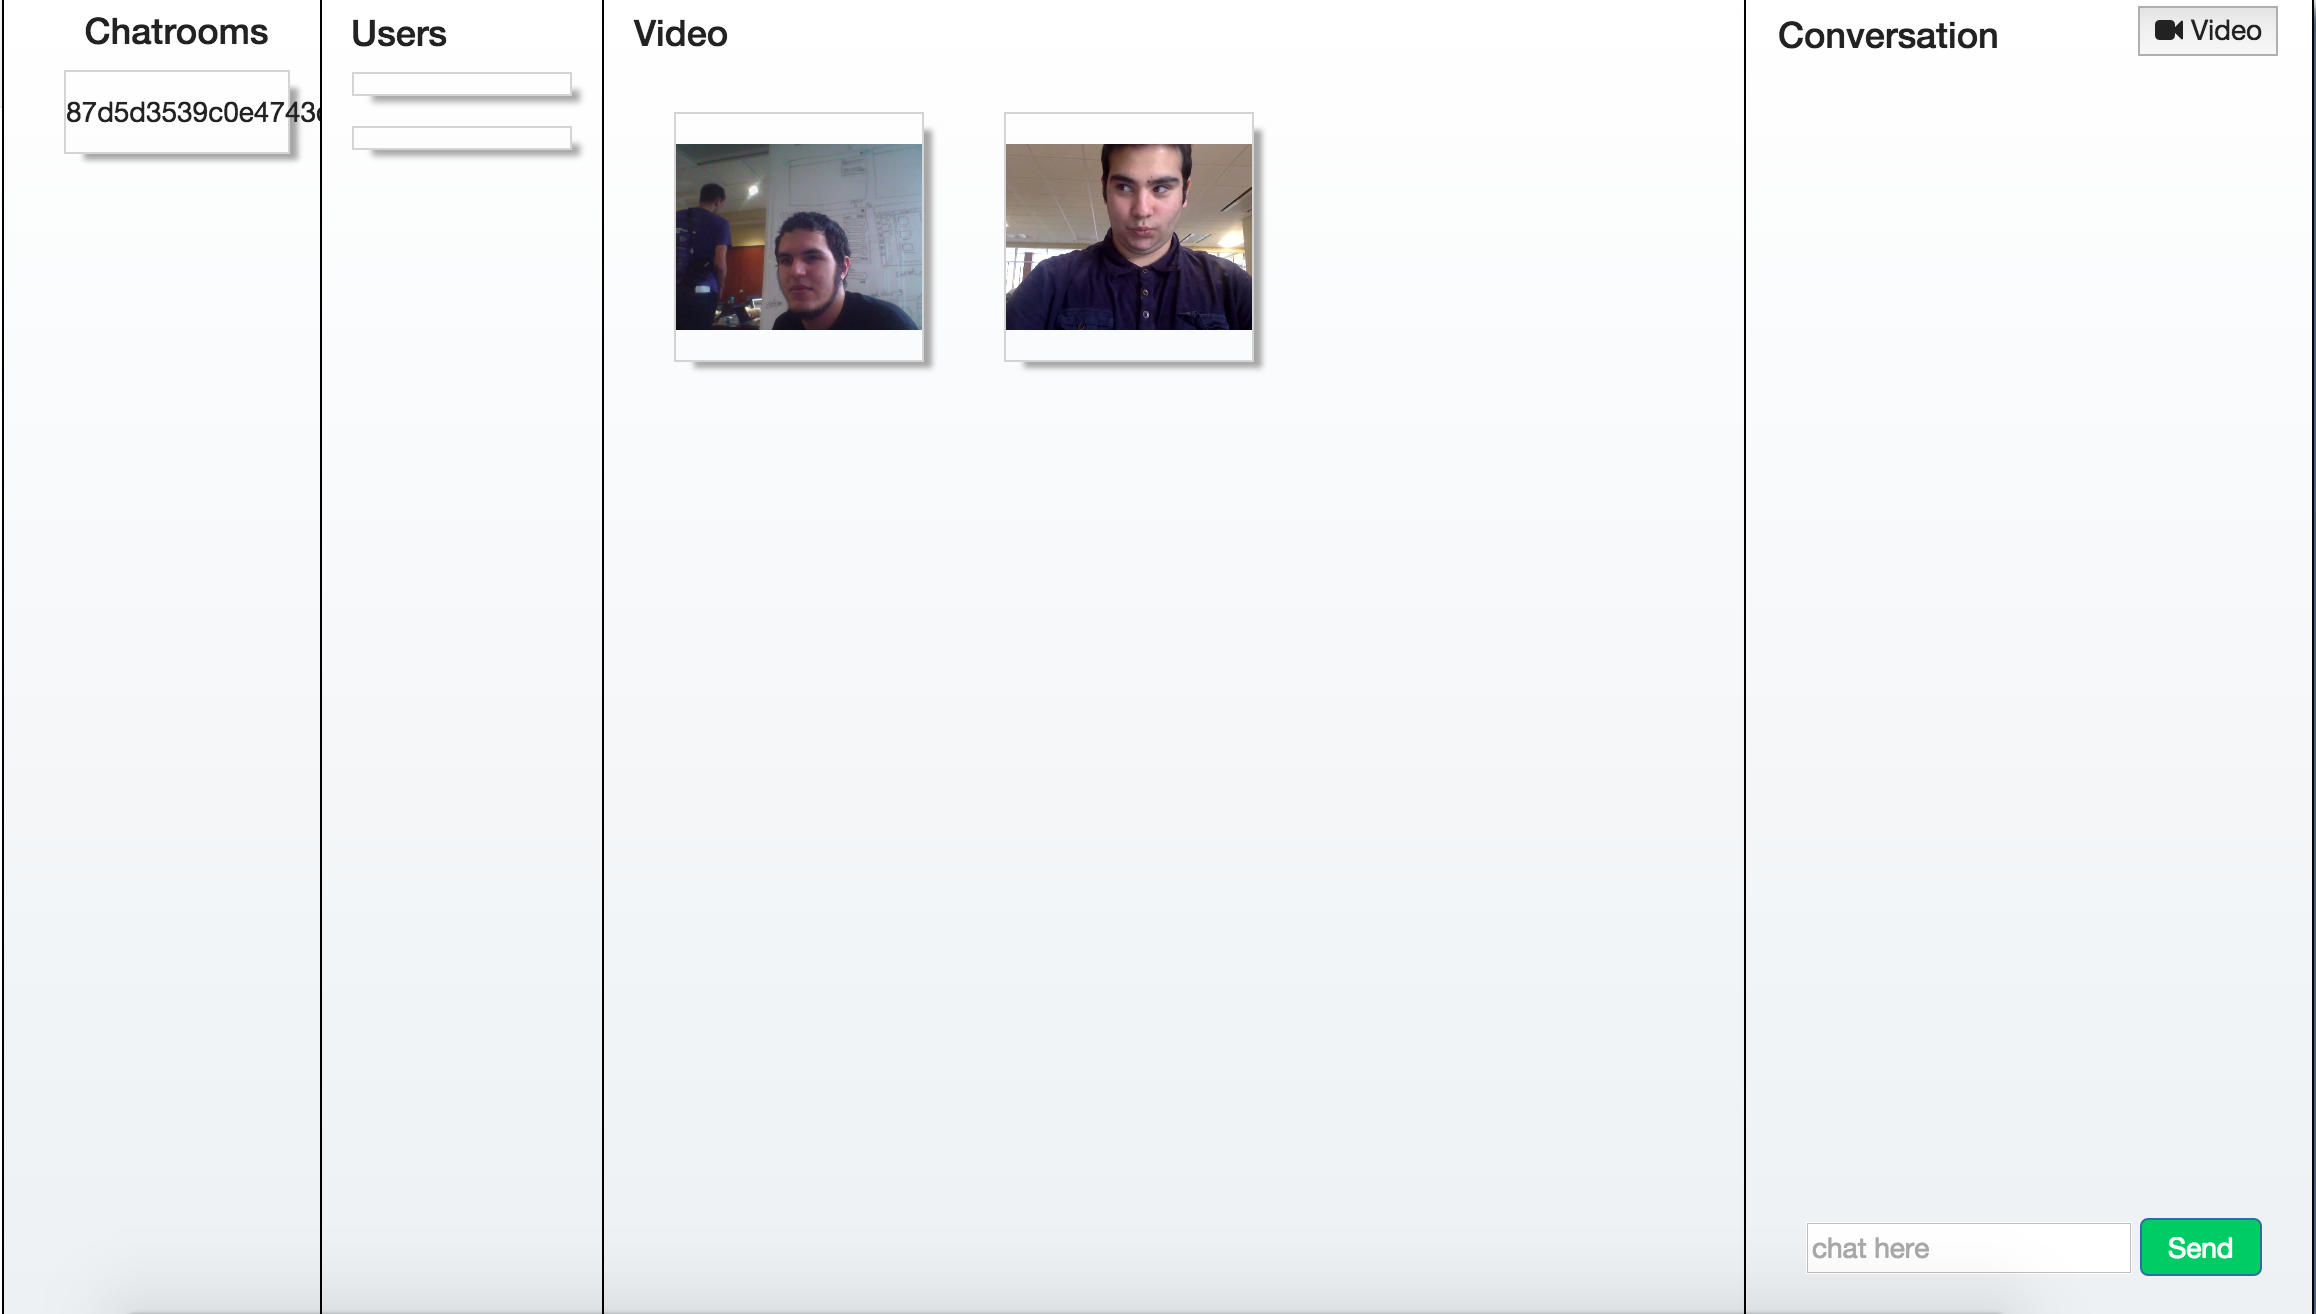Click the Chatrooms panel heading
This screenshot has height=1314, width=2316.
point(176,32)
